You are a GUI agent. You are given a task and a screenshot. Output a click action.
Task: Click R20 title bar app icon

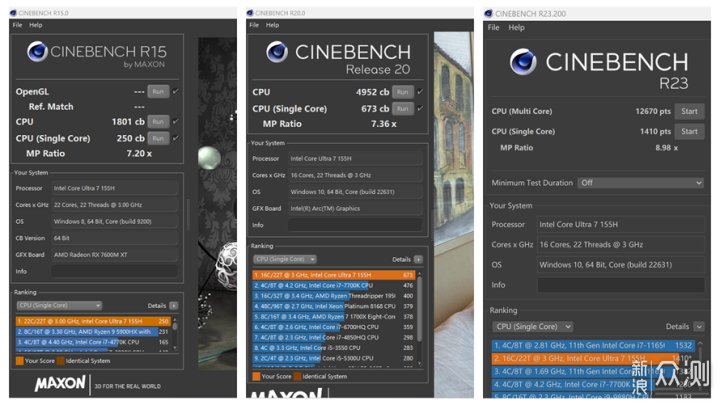(250, 13)
